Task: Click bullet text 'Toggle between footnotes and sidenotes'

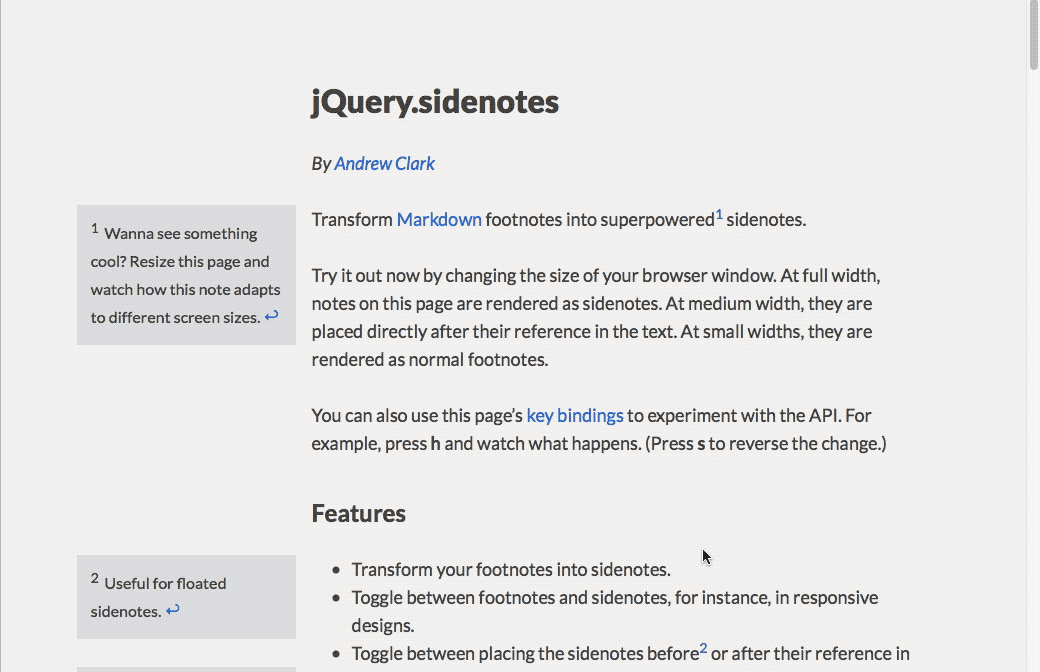Action: [510, 598]
